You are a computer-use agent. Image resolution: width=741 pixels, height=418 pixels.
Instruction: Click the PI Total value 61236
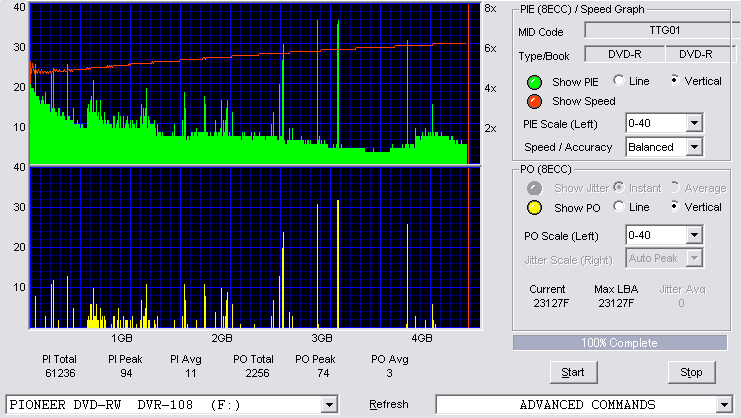(60, 374)
